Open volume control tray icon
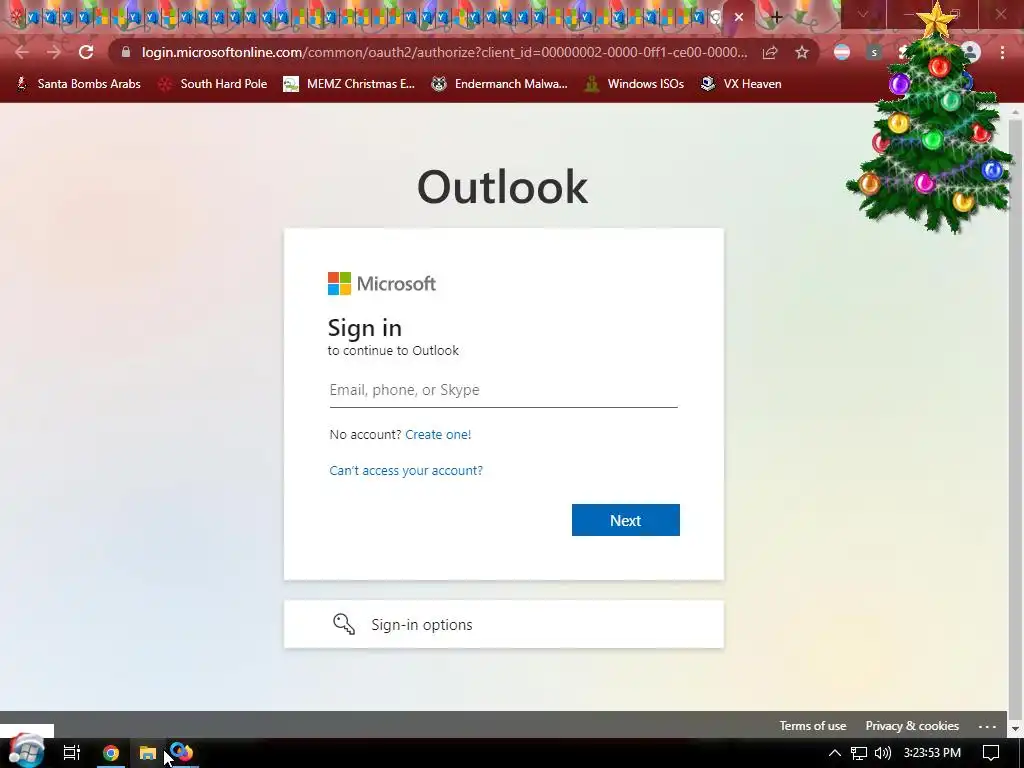1024x768 pixels. click(x=883, y=753)
